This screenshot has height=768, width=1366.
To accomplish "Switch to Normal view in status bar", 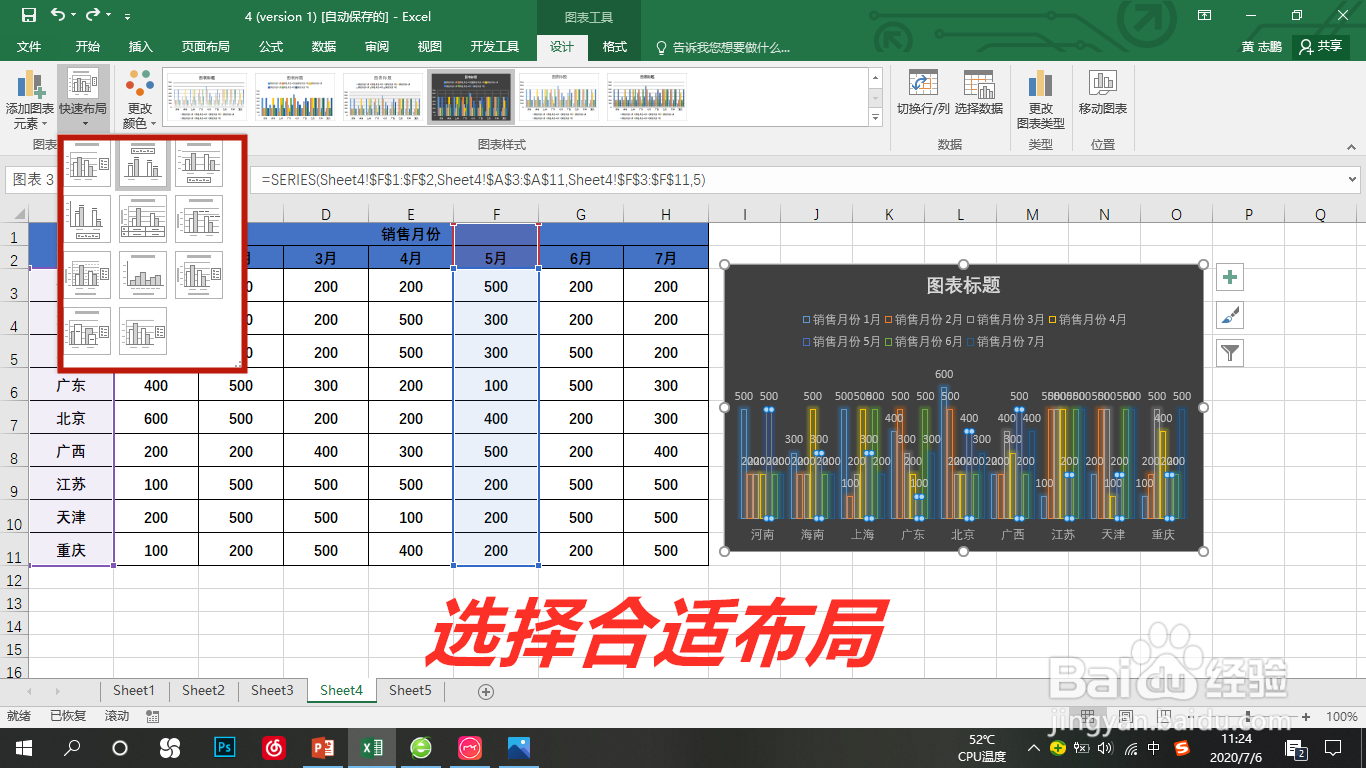I will 1087,717.
